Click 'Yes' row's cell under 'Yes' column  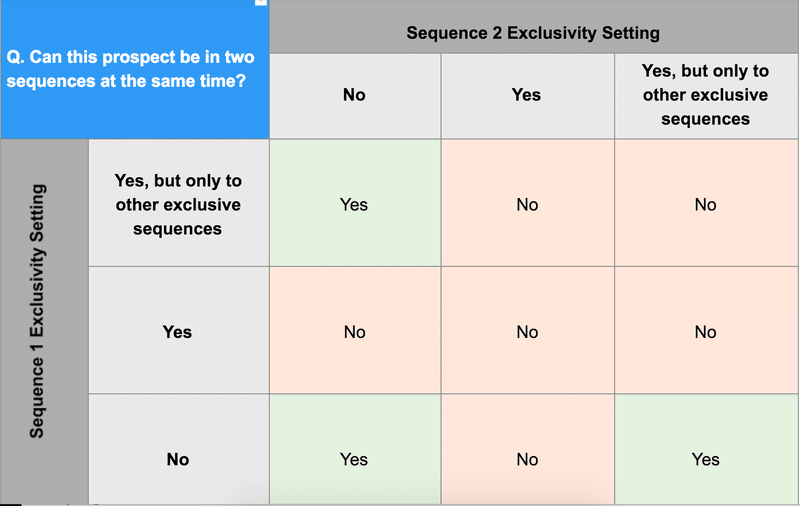[527, 330]
